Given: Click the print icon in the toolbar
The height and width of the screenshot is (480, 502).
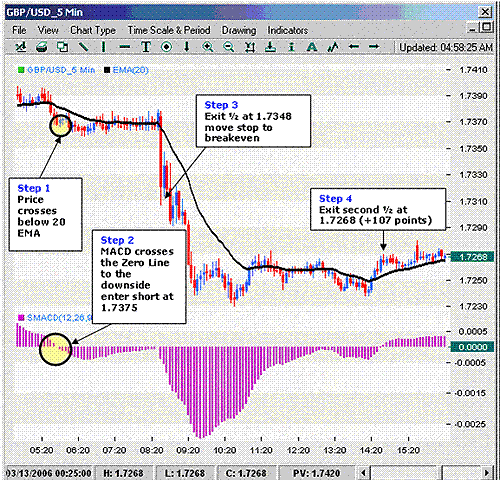Looking at the screenshot, I should click(42, 47).
